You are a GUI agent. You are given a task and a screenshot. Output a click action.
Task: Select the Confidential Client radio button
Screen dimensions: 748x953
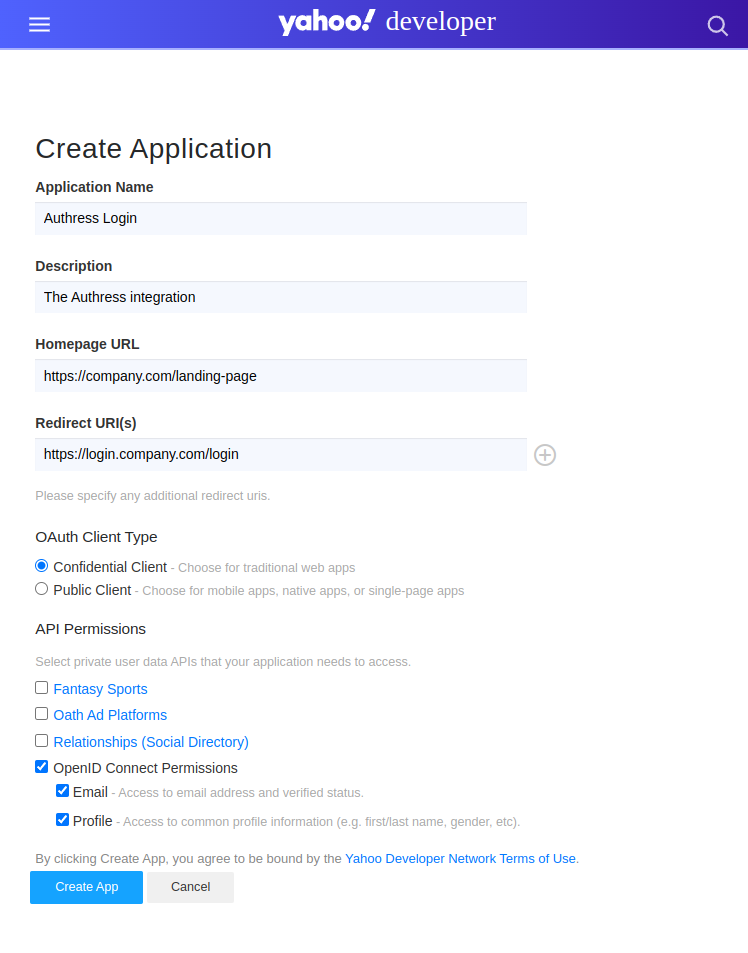click(x=41, y=565)
